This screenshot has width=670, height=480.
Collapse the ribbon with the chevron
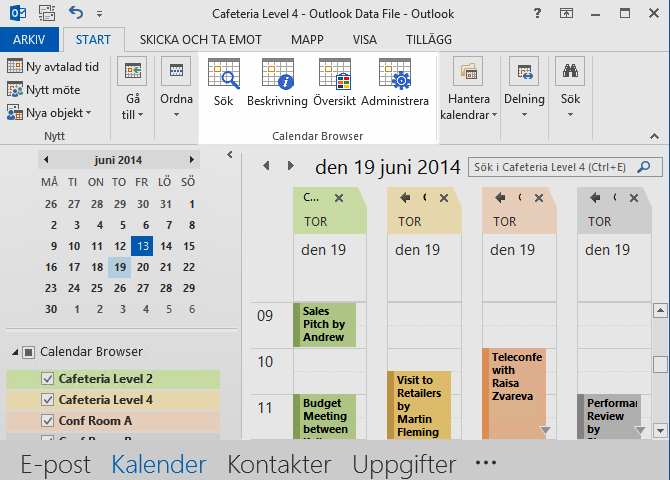654,136
